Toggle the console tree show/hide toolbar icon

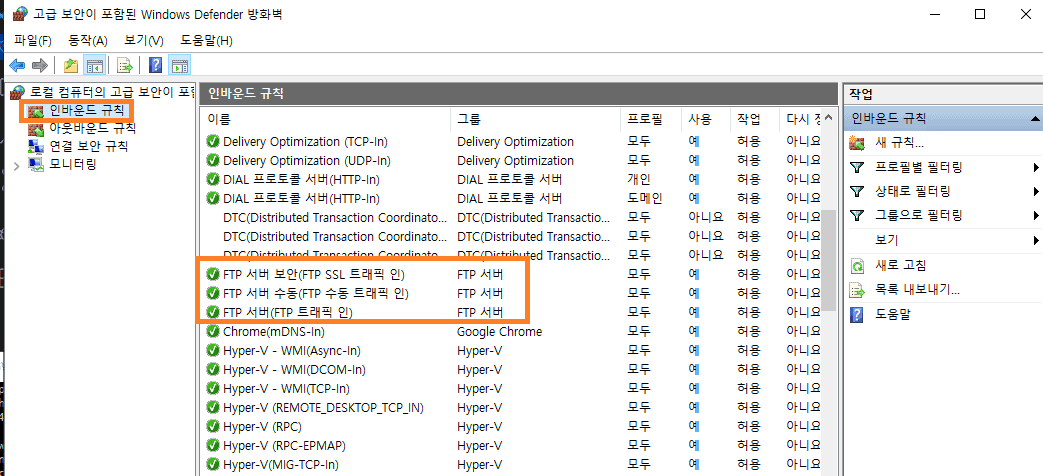click(x=94, y=65)
